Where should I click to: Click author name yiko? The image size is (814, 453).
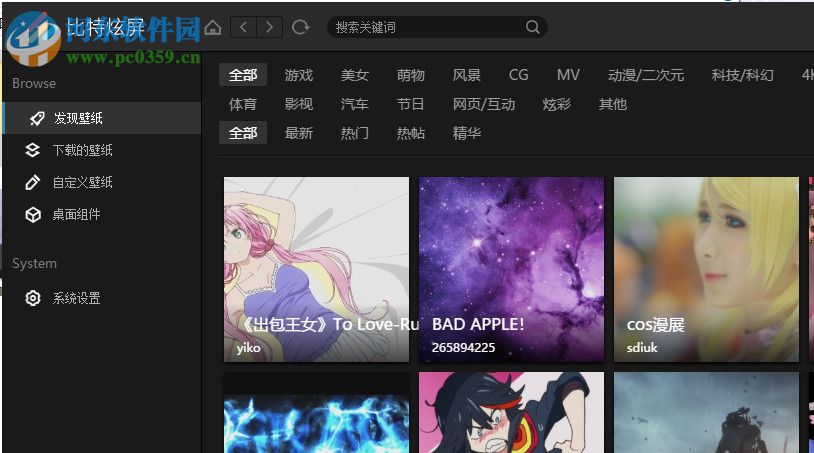249,348
